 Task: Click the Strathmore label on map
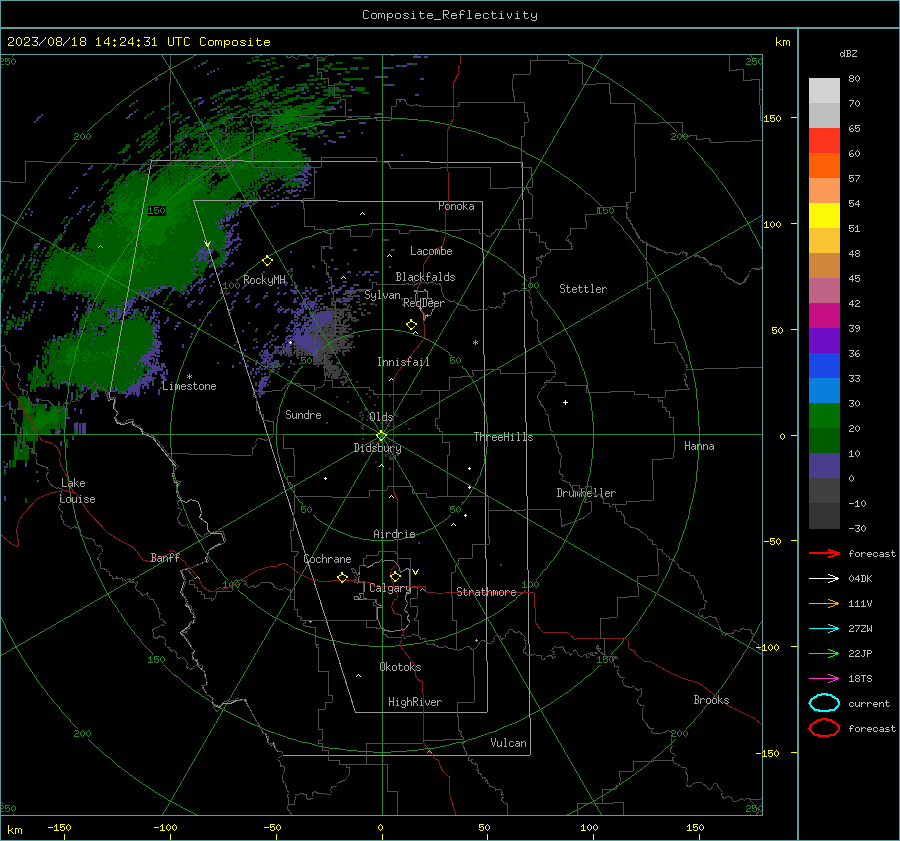[x=486, y=592]
